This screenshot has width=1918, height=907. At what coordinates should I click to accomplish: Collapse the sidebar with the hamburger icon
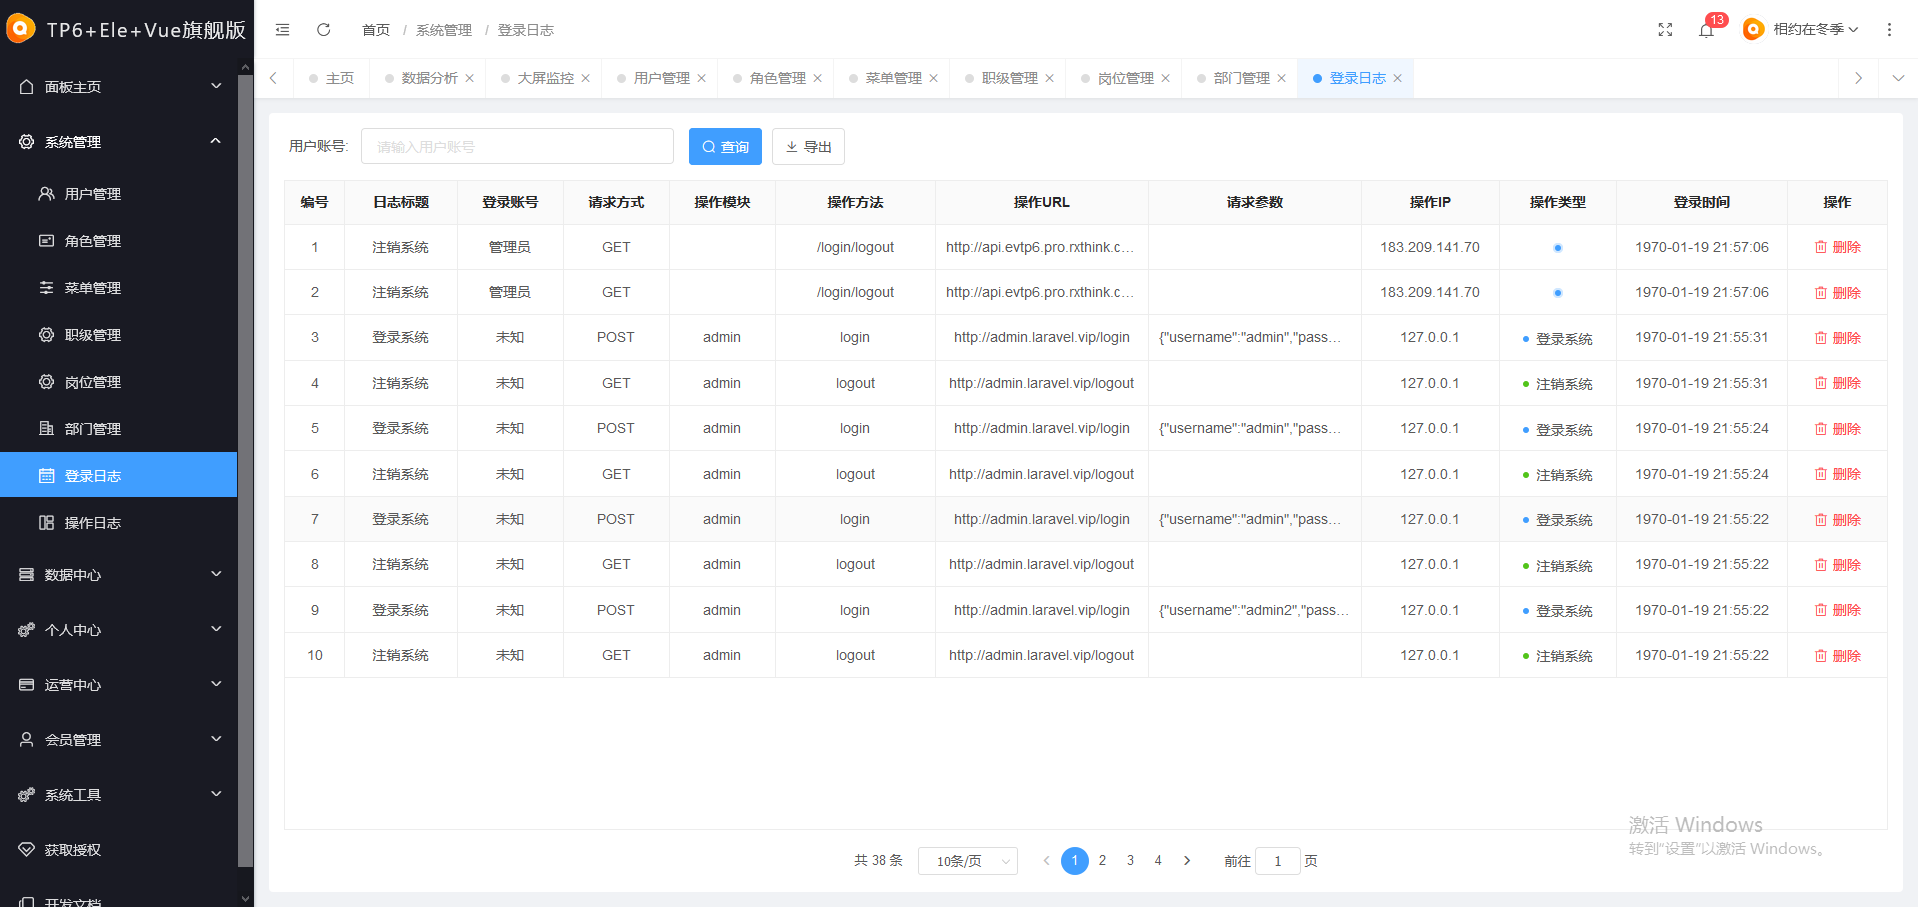[283, 30]
